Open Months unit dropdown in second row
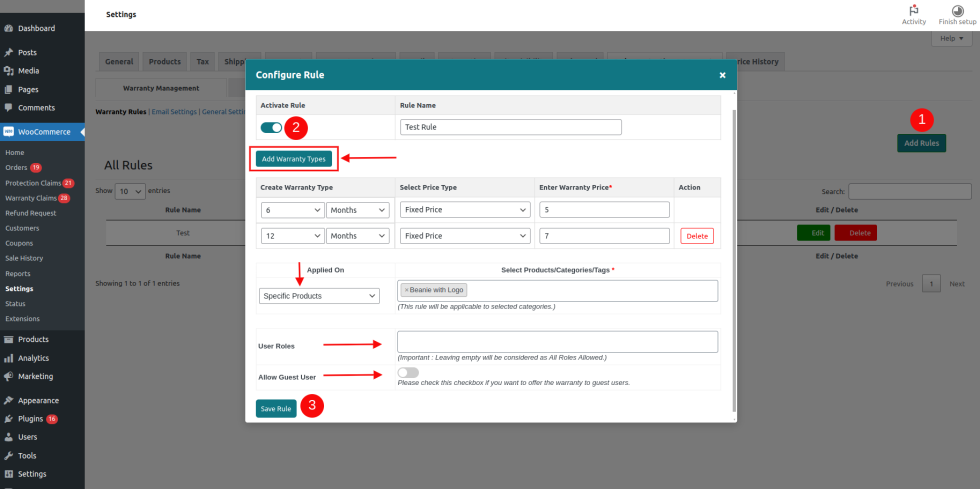 tap(358, 236)
